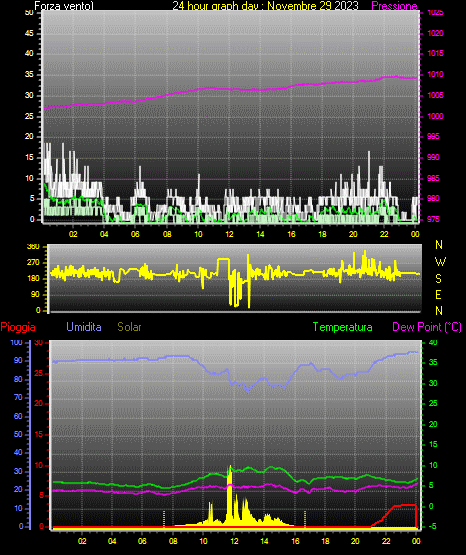
Task: Click the S compass direction letter
Action: (438, 279)
